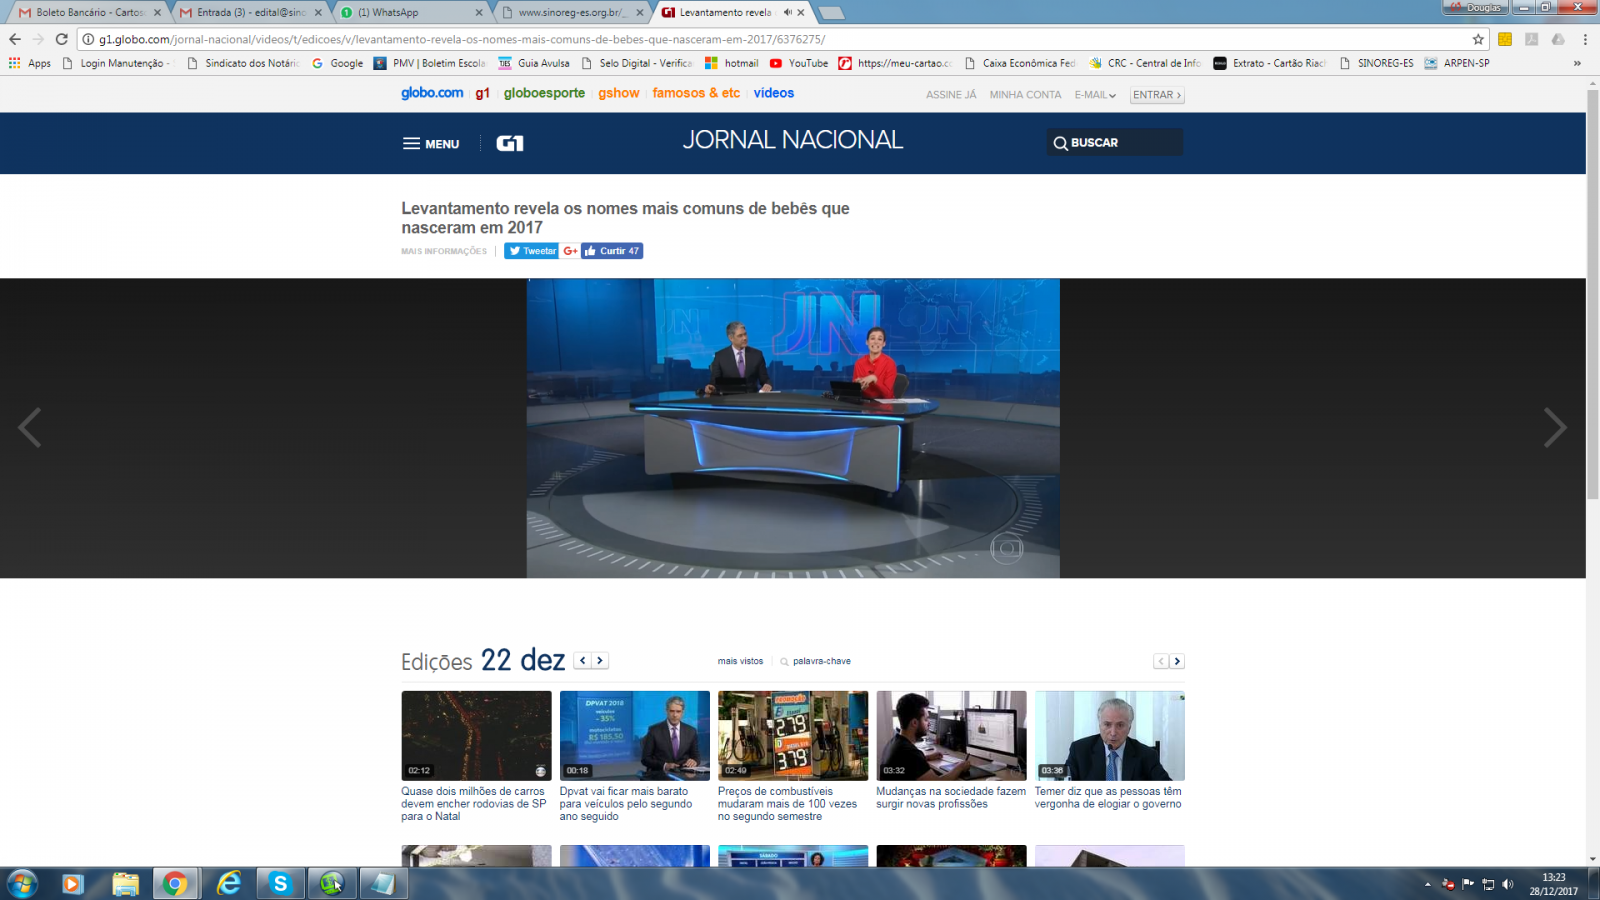This screenshot has width=1600, height=900.
Task: Go to the next edition date arrow
Action: click(600, 661)
